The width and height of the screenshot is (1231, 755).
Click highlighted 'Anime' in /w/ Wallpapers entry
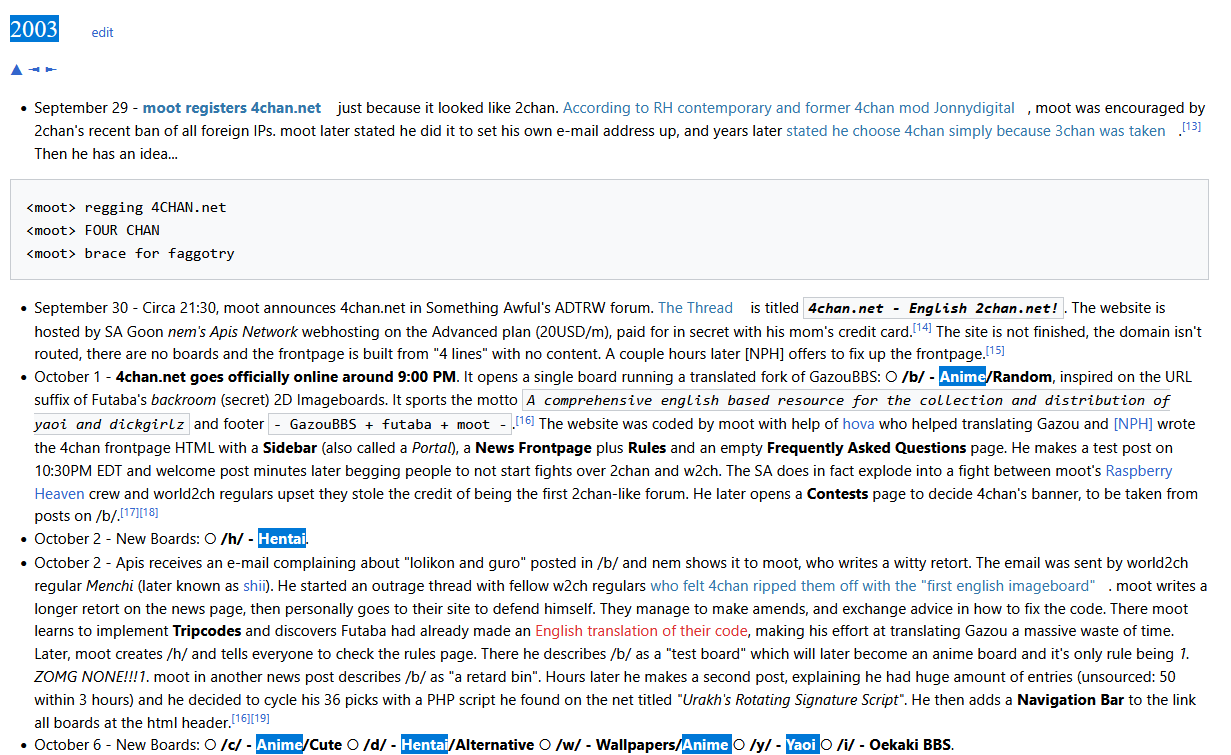(x=706, y=745)
